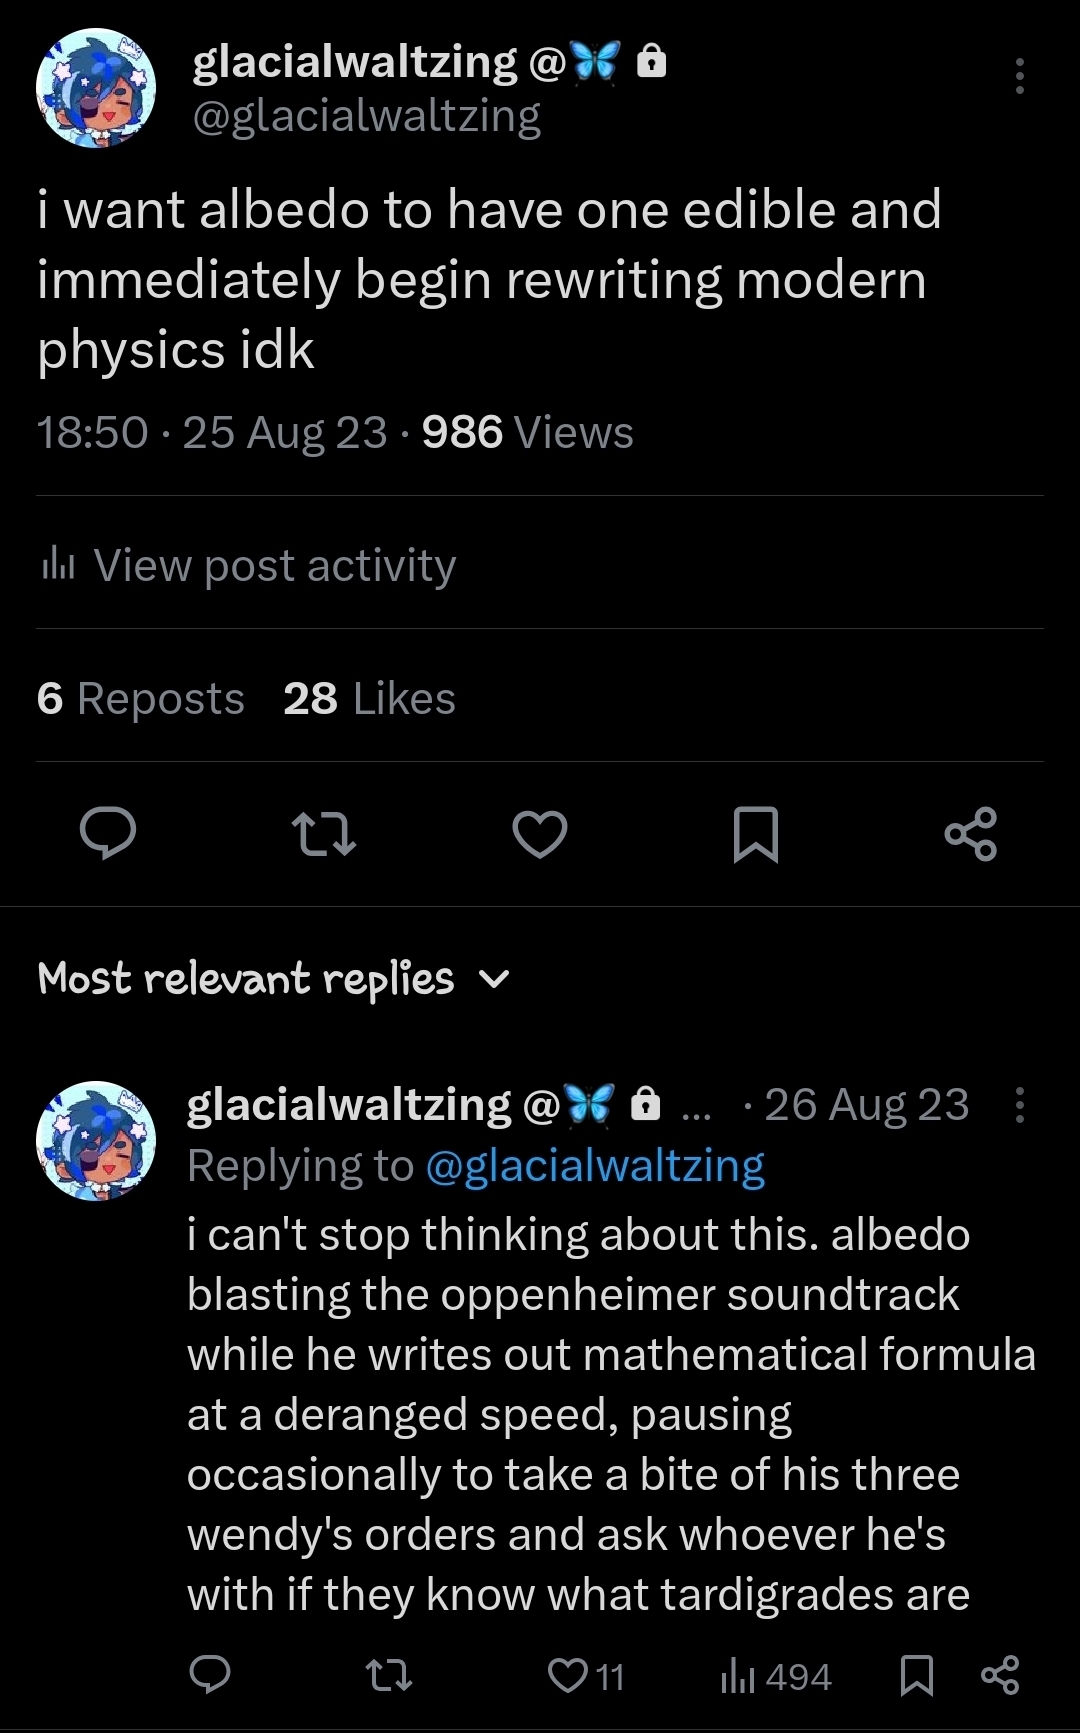Reply to the main albedo post
Viewport: 1080px width, 1733px height.
coord(108,834)
